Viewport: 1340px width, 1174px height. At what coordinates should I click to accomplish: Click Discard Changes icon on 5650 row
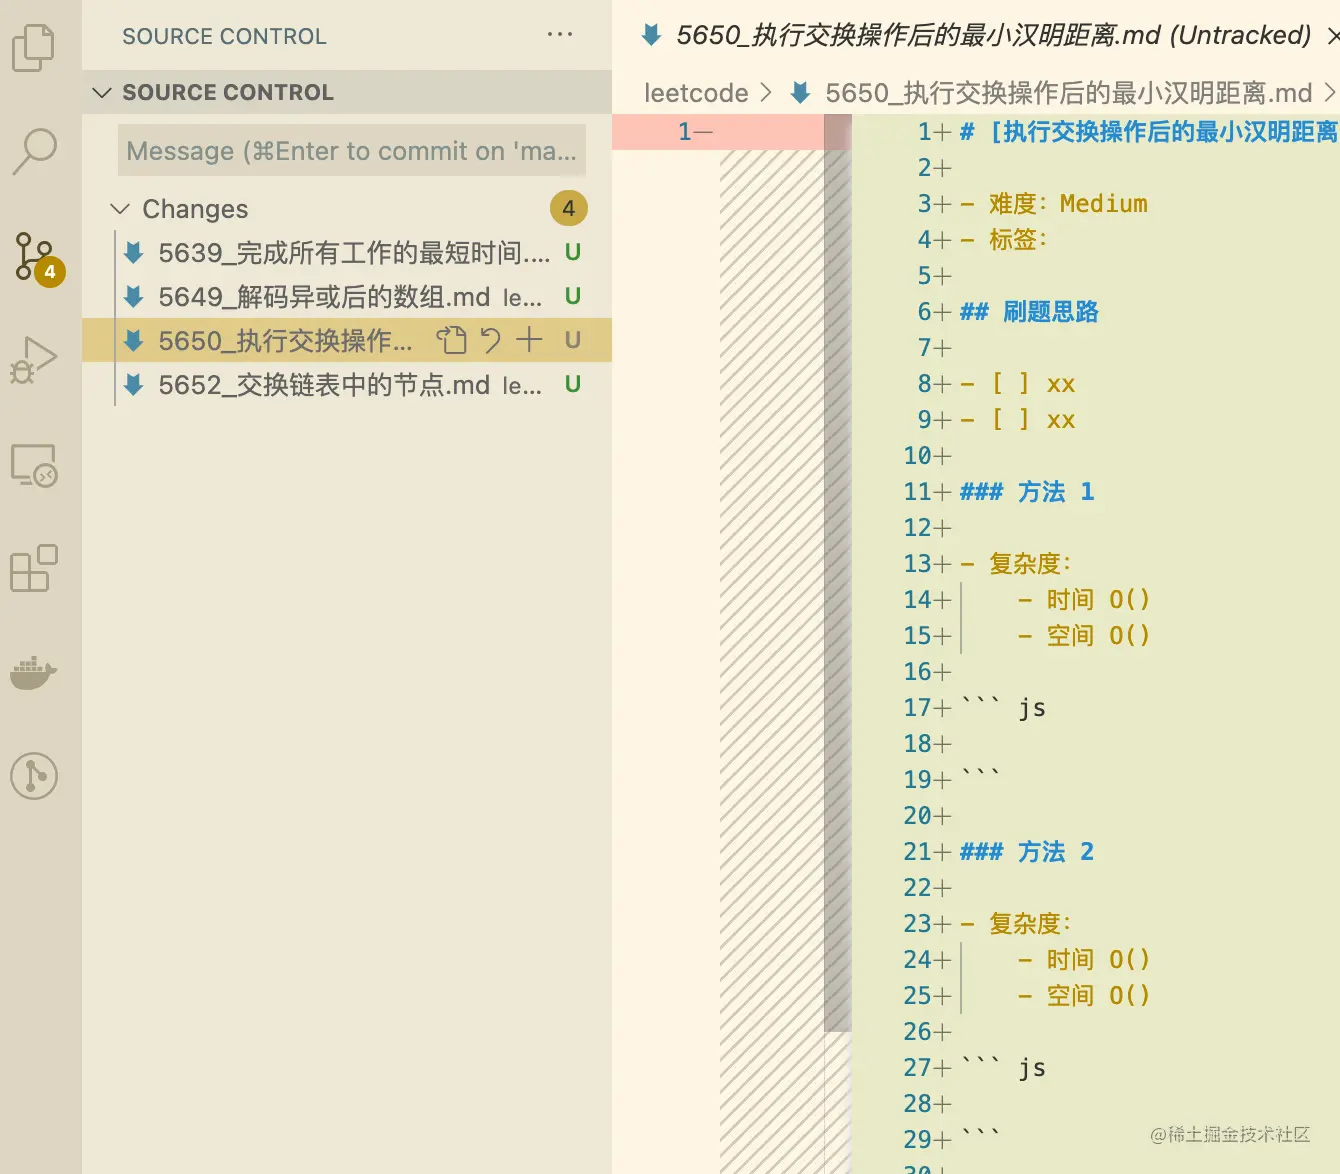click(490, 340)
